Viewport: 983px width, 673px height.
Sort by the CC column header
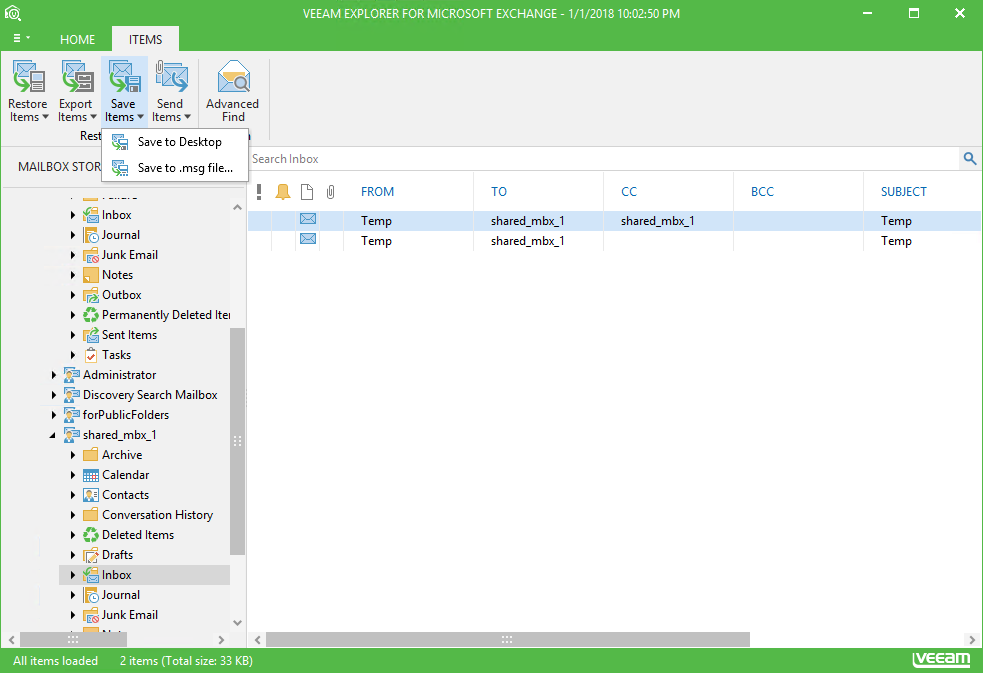629,192
